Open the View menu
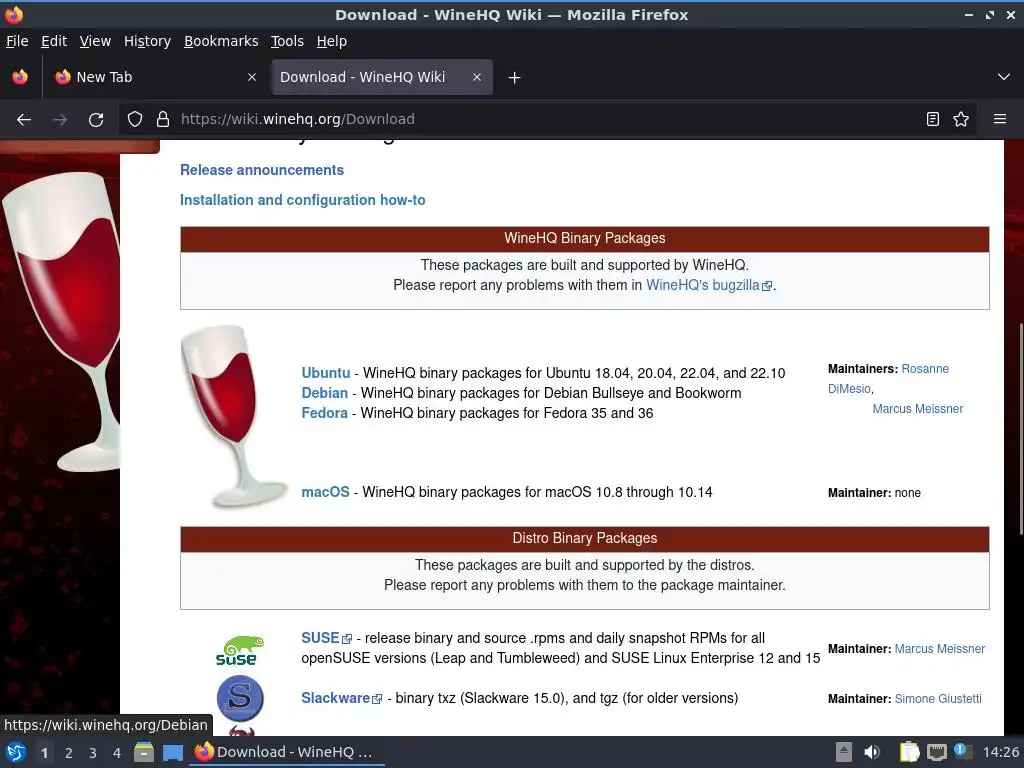 pyautogui.click(x=95, y=41)
